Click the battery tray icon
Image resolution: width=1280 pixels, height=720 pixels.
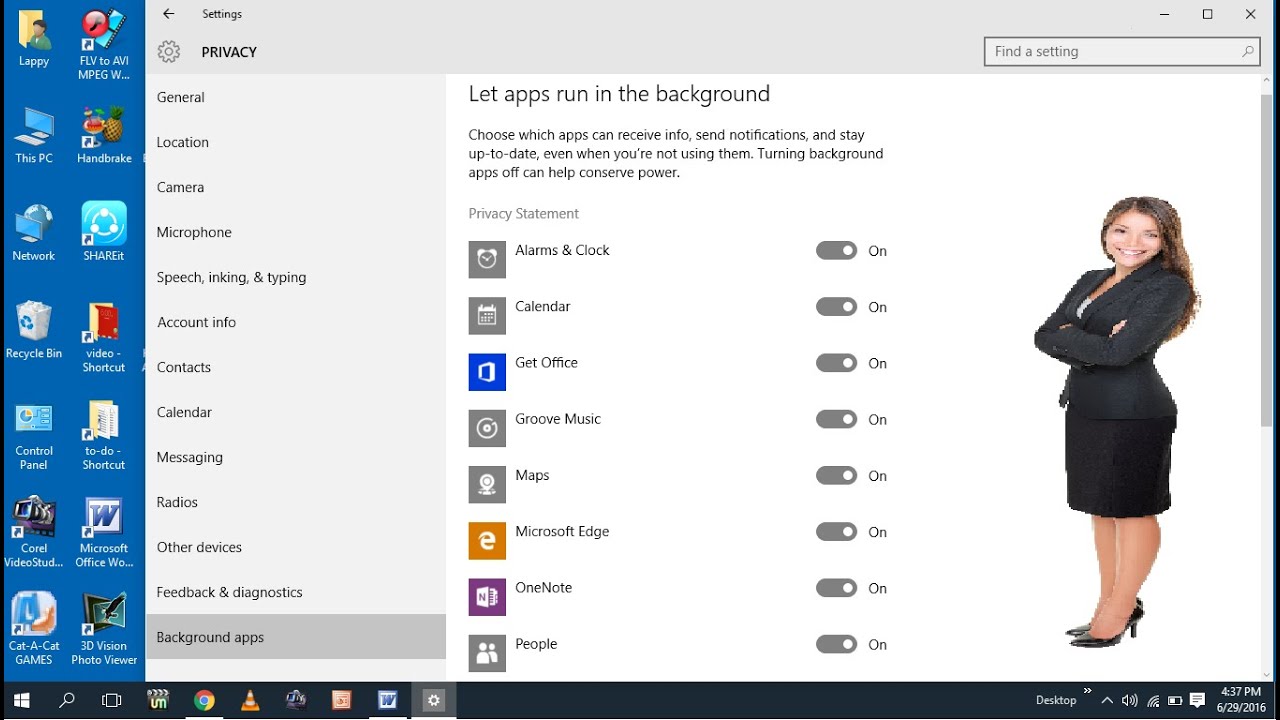coord(1175,700)
